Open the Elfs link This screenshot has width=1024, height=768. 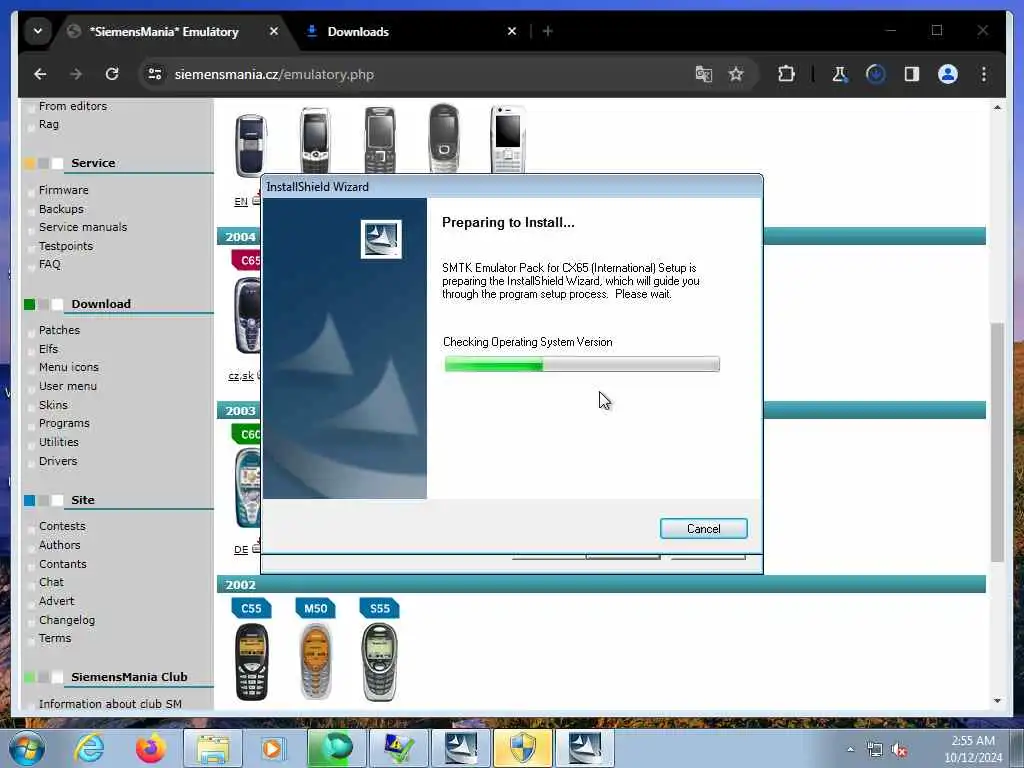[x=48, y=349]
